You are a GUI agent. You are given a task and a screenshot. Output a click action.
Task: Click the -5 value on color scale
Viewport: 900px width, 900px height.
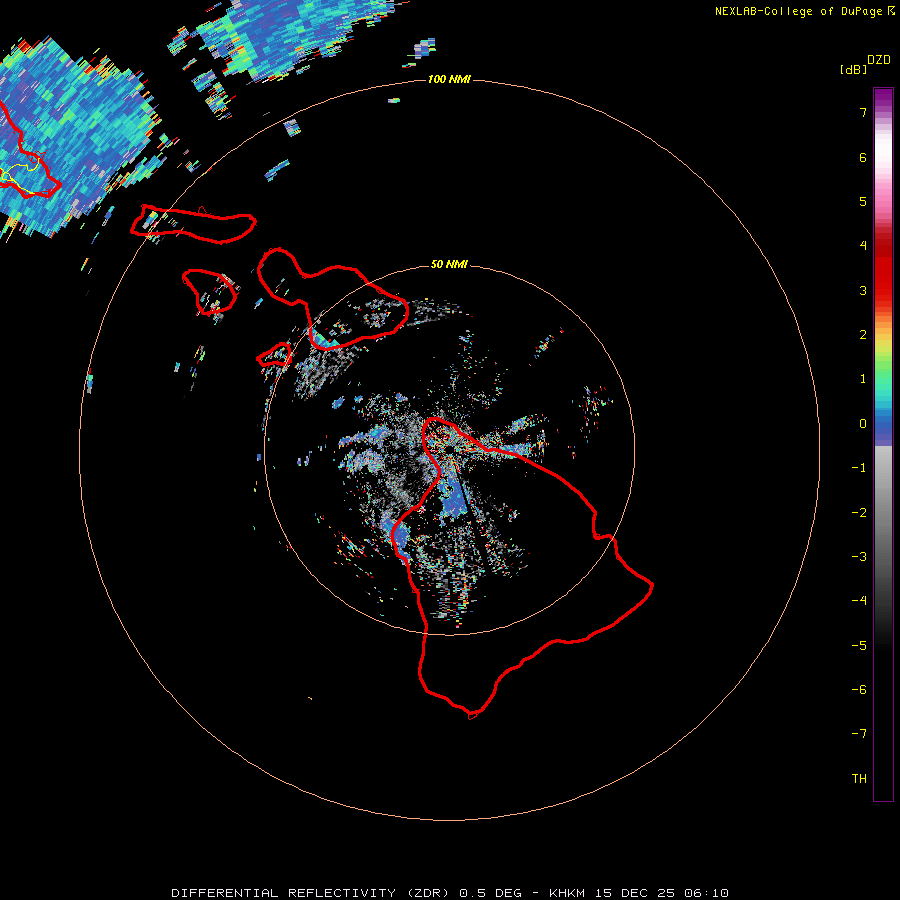tap(859, 645)
